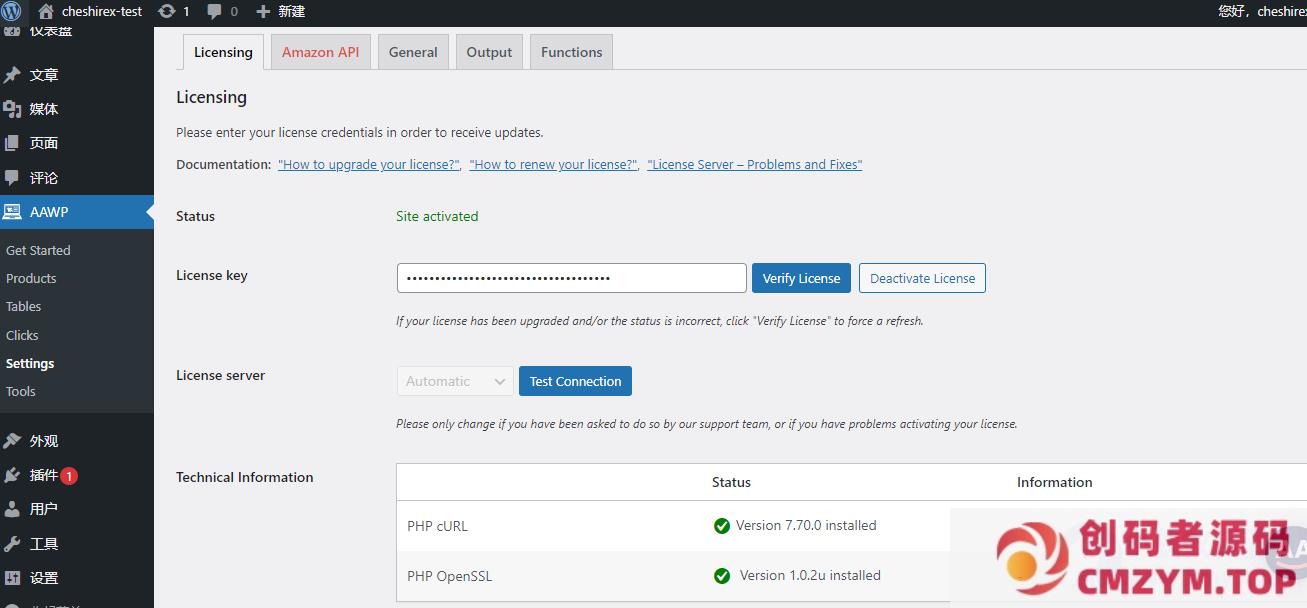Click the WordPress logo icon
1307x608 pixels.
[x=12, y=12]
